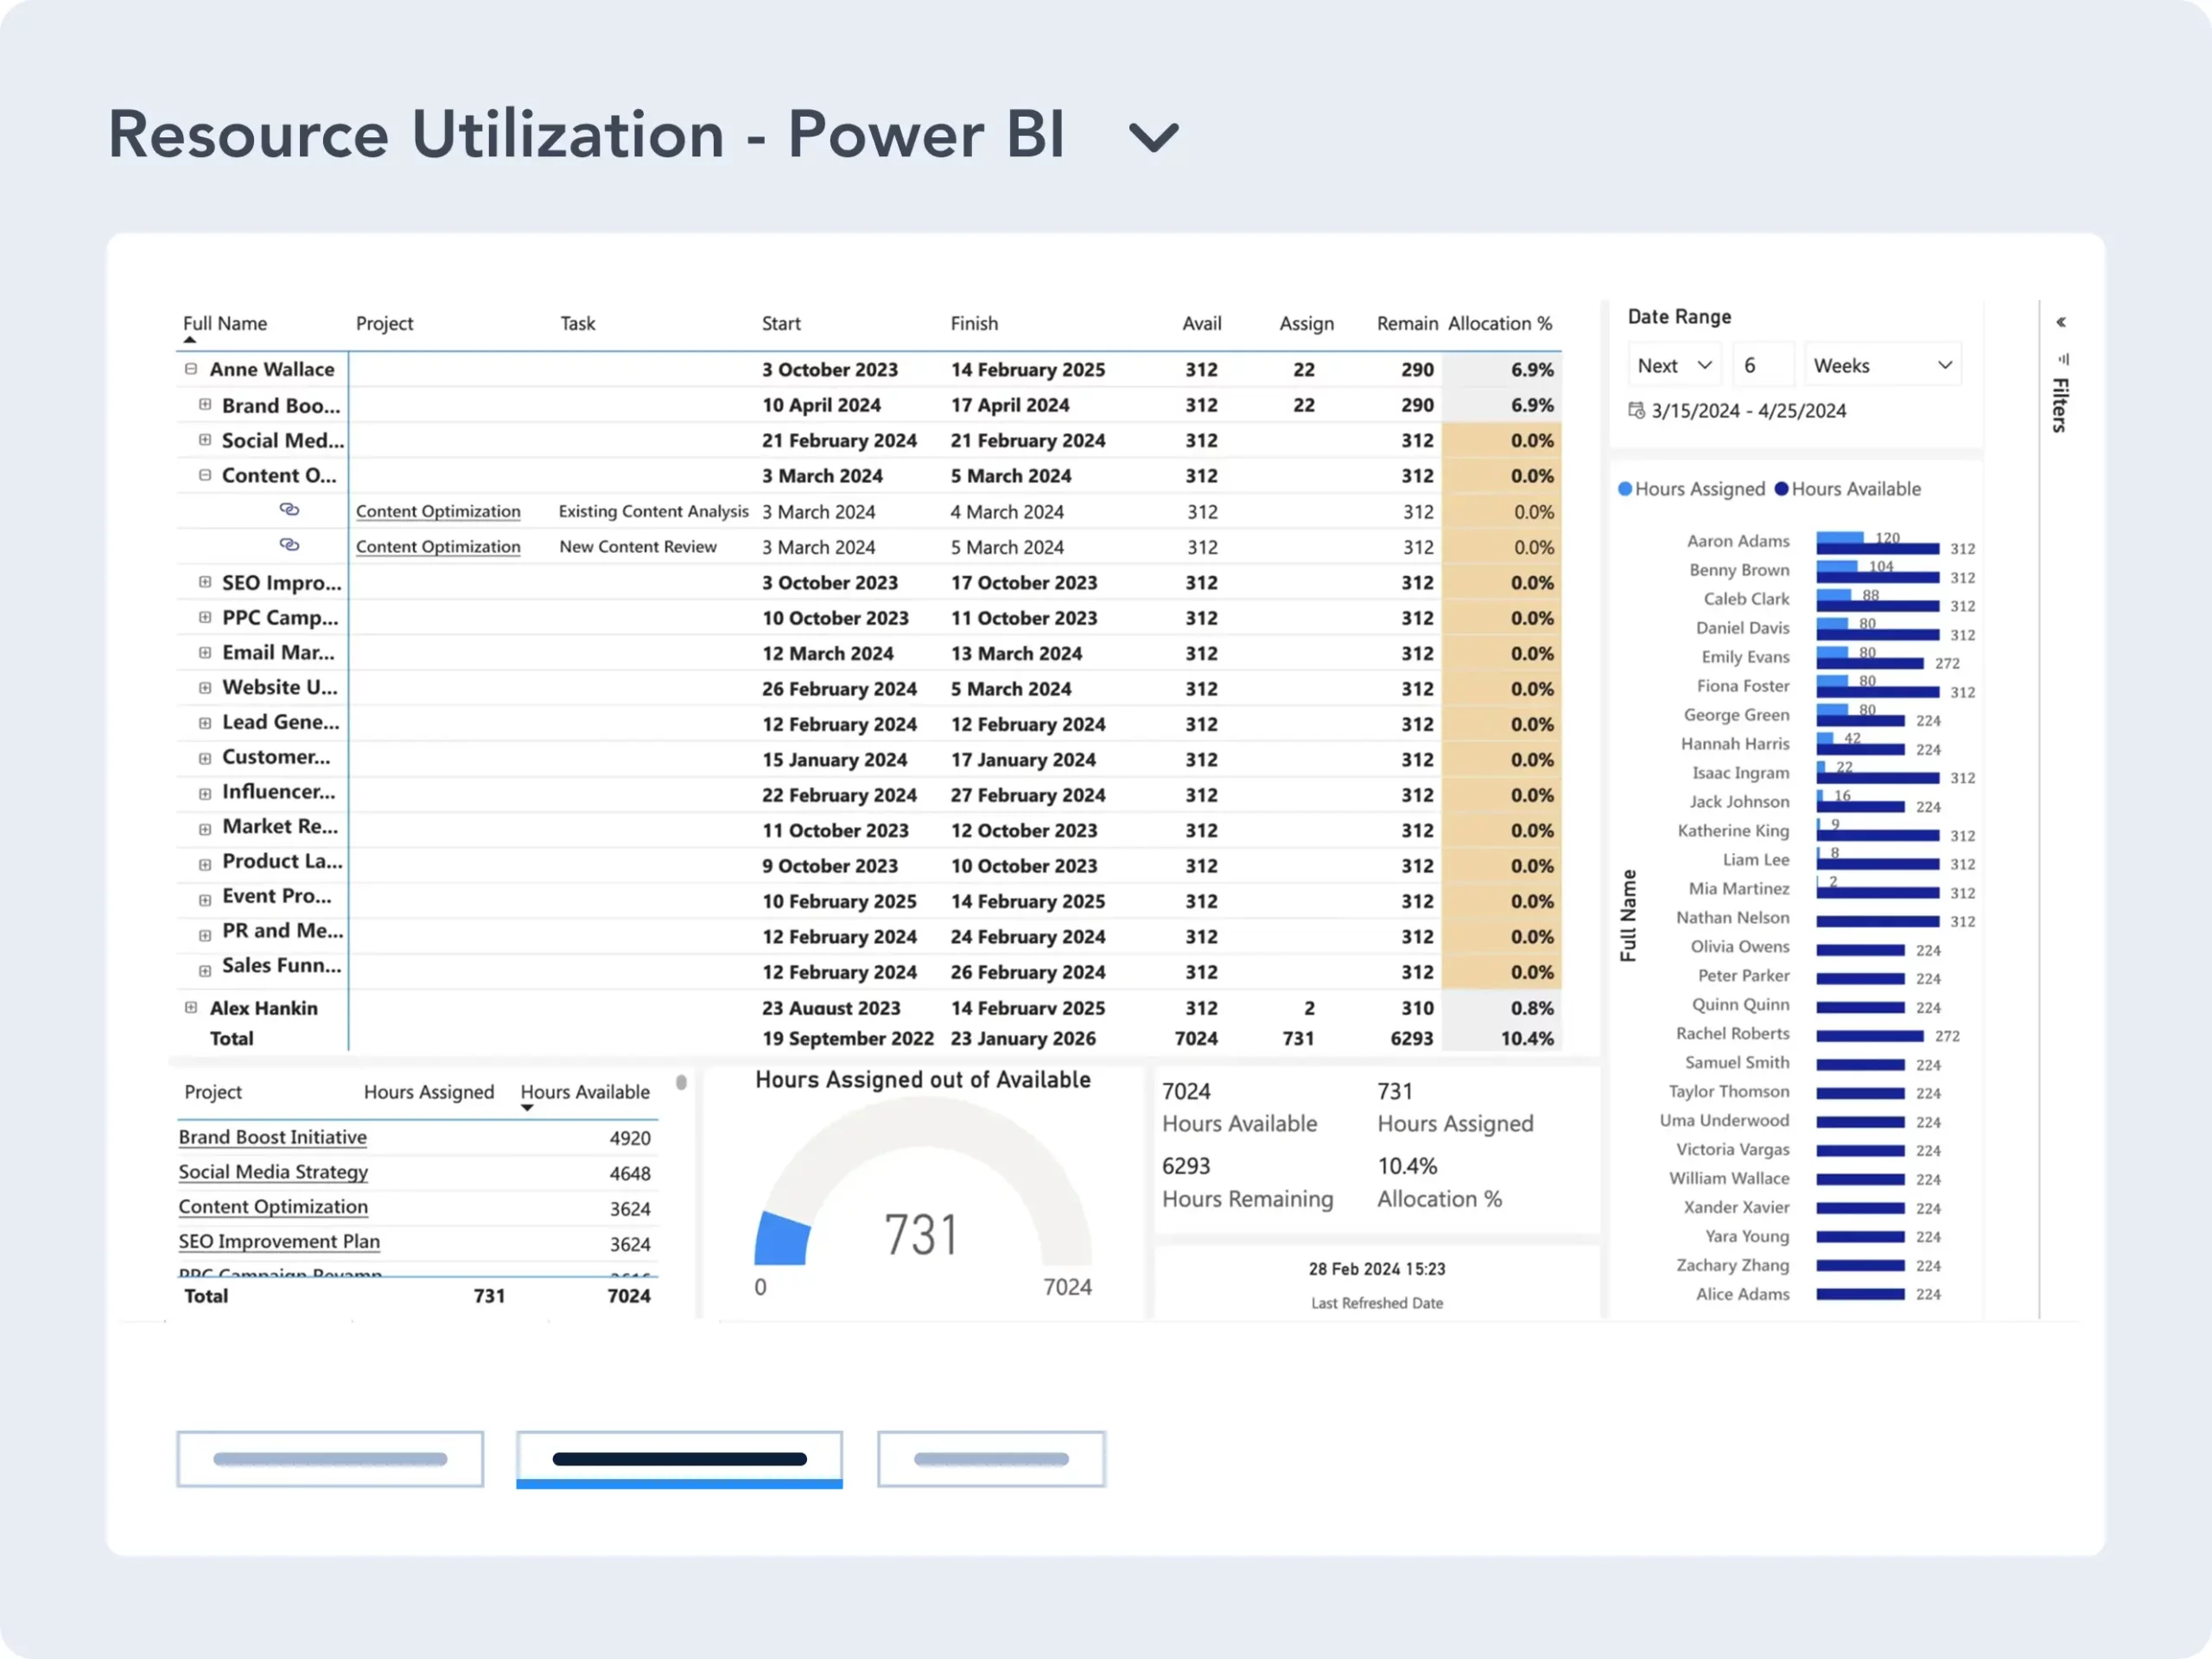
Task: Open the Next relative date dropdown
Action: click(1675, 366)
